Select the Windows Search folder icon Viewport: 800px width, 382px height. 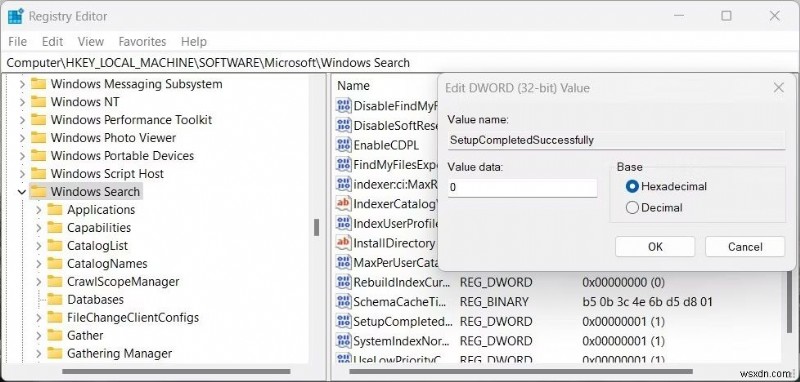coord(38,191)
